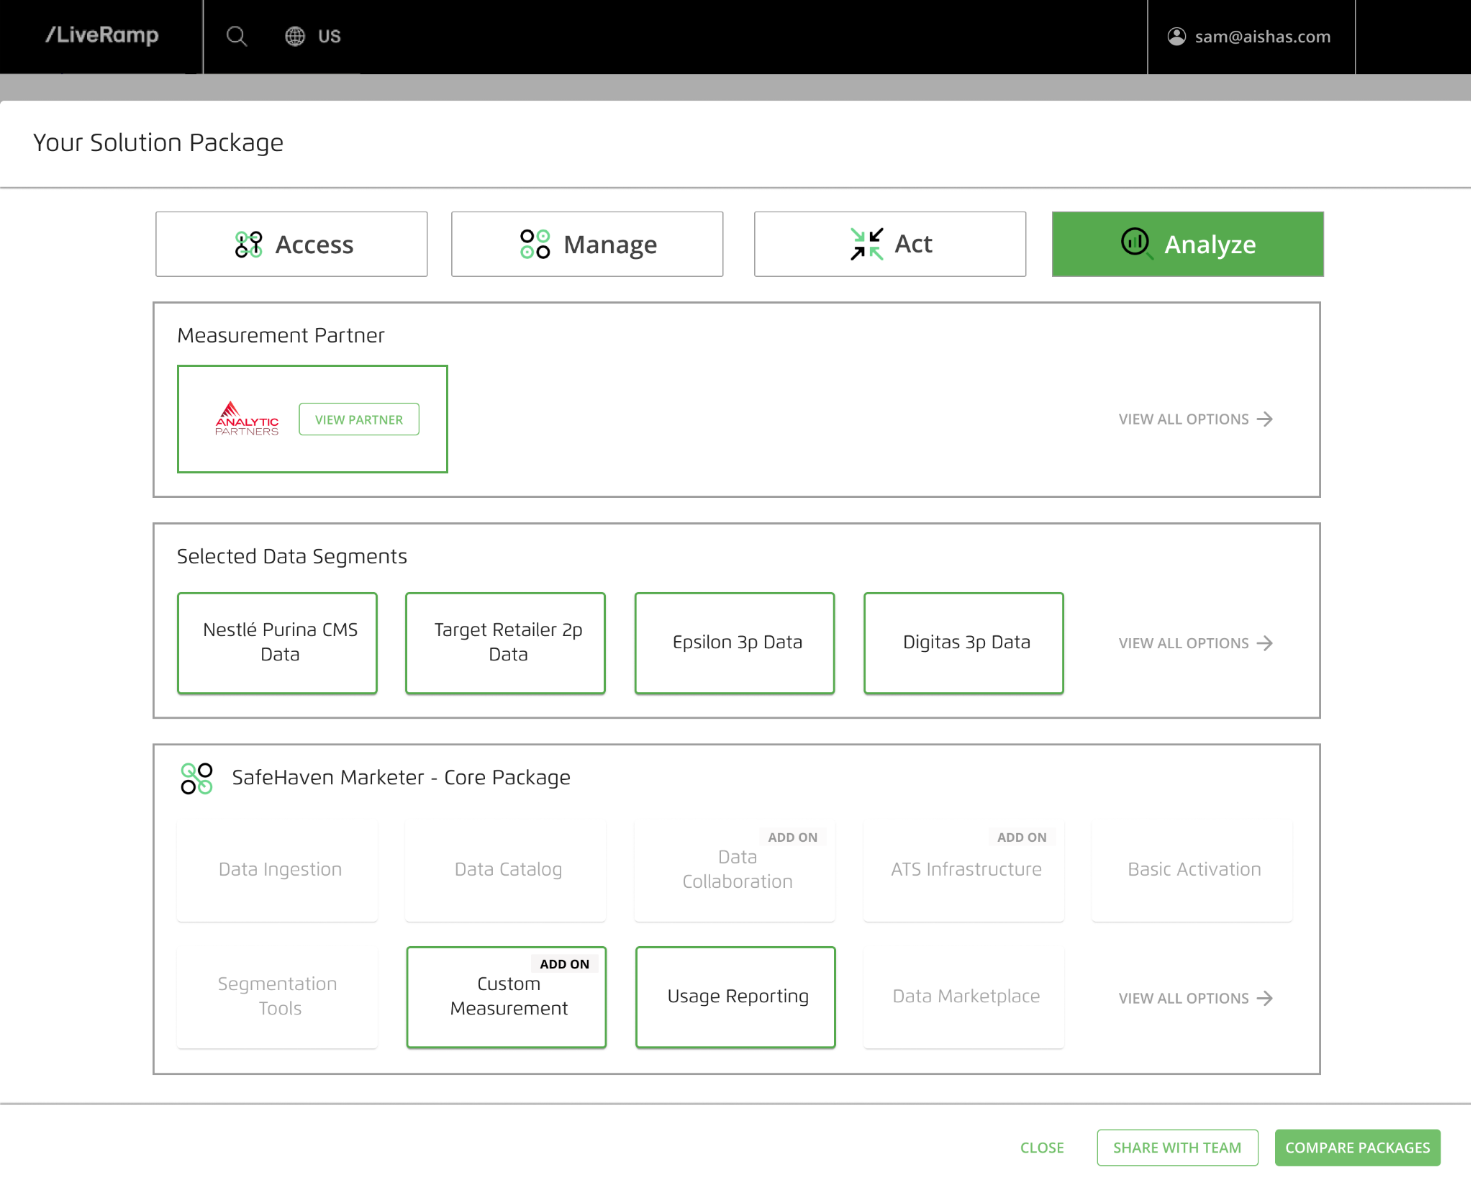
Task: View all Core Package options
Action: pyautogui.click(x=1196, y=998)
